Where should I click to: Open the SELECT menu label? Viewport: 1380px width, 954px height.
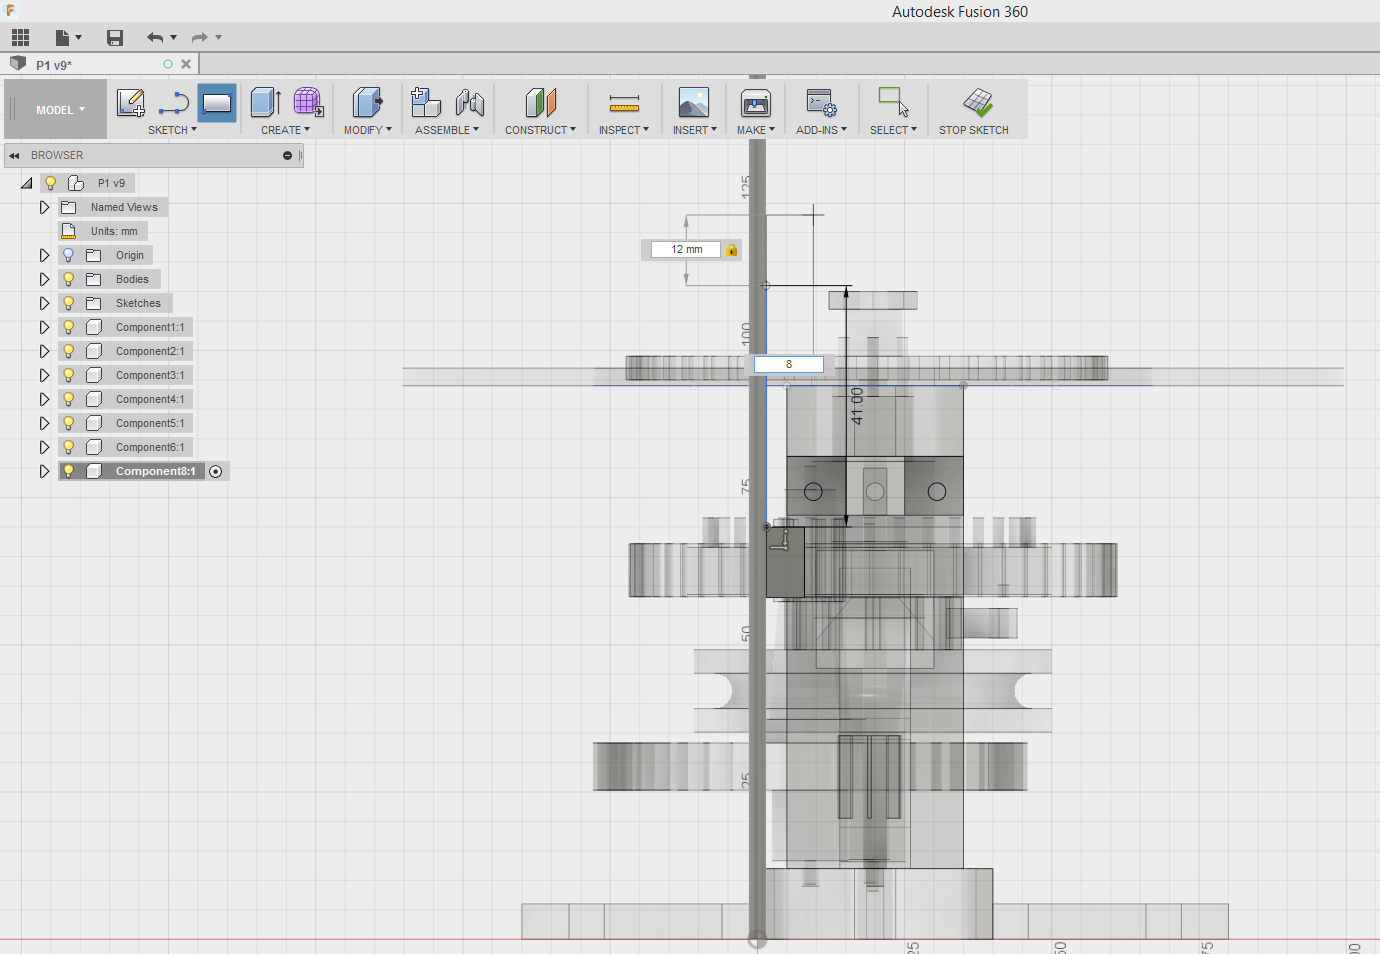893,130
